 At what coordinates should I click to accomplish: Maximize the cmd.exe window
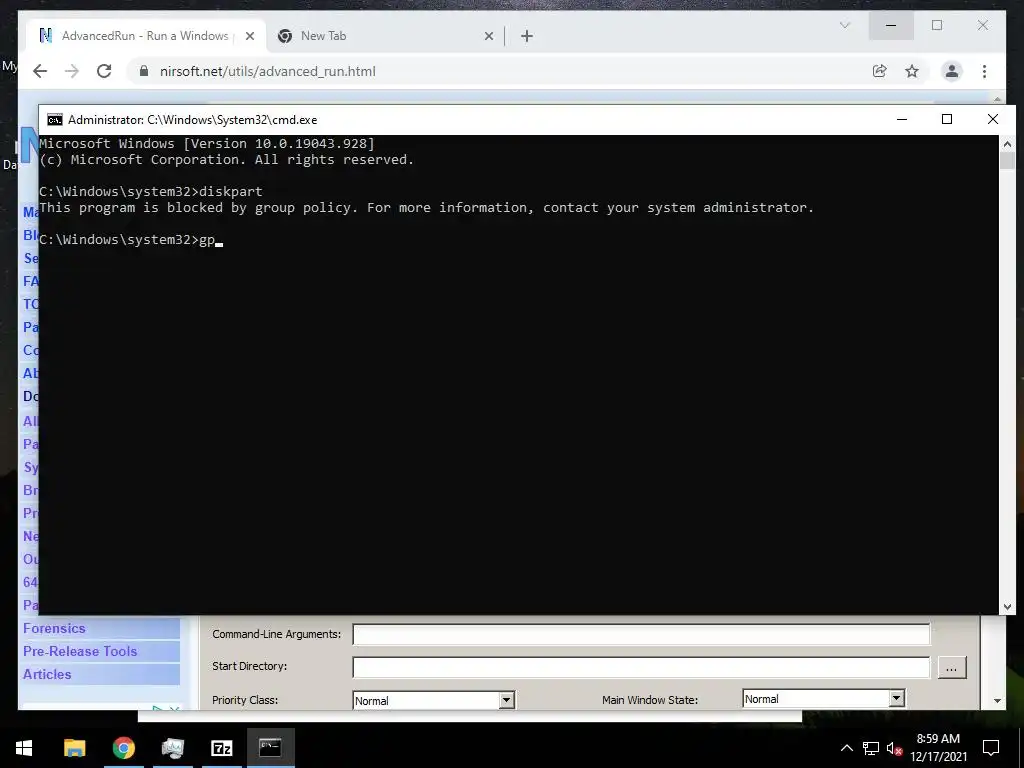click(x=947, y=119)
